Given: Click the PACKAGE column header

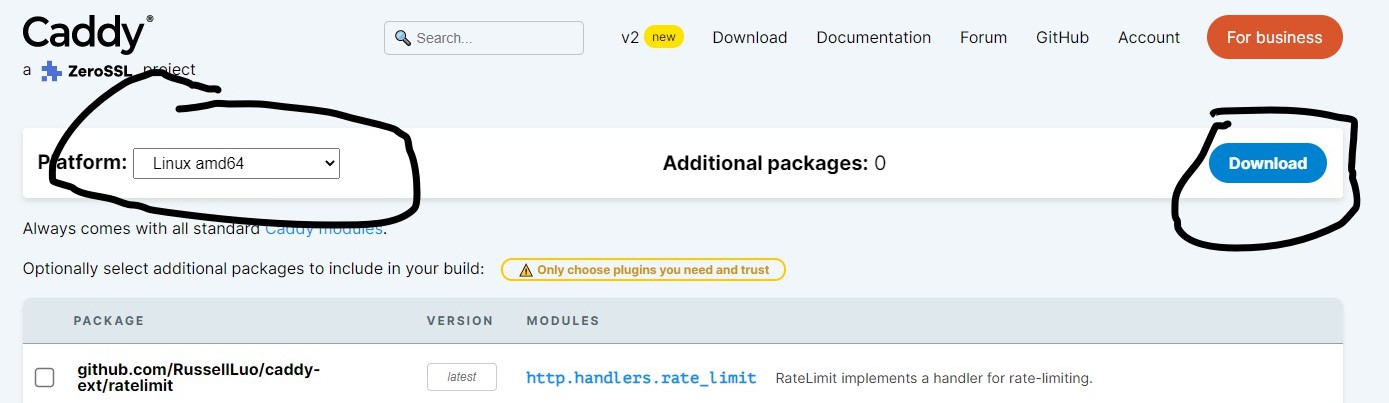Looking at the screenshot, I should 109,321.
